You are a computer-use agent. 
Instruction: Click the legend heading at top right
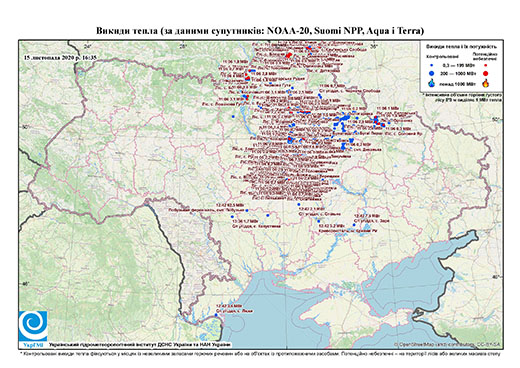(x=461, y=47)
